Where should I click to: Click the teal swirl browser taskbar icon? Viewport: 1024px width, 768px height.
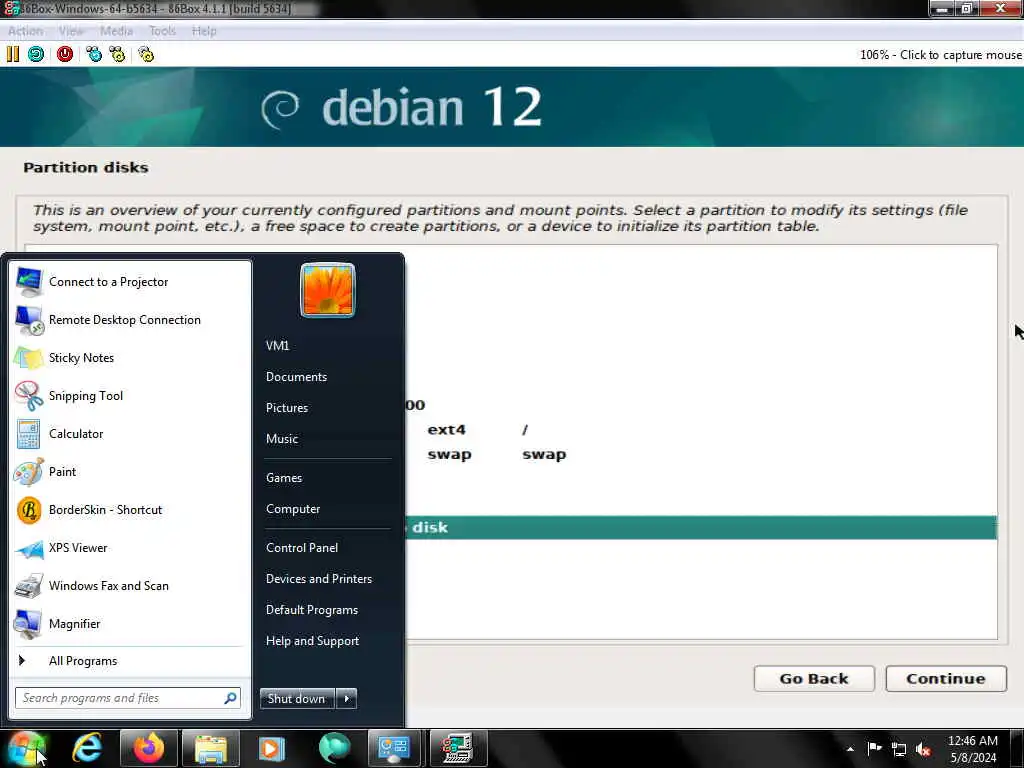pyautogui.click(x=334, y=748)
